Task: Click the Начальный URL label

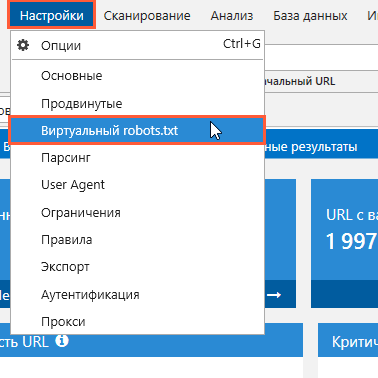Action: click(x=300, y=81)
